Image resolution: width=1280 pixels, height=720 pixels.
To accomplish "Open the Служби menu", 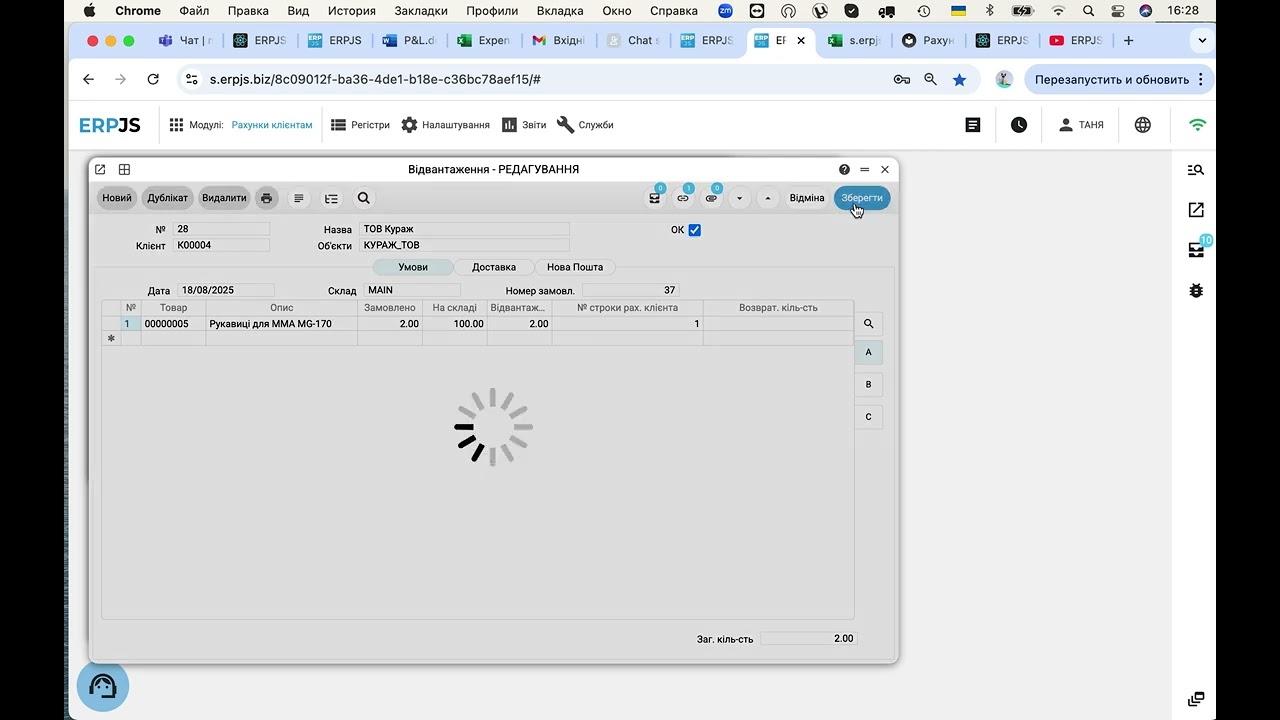I will point(585,125).
